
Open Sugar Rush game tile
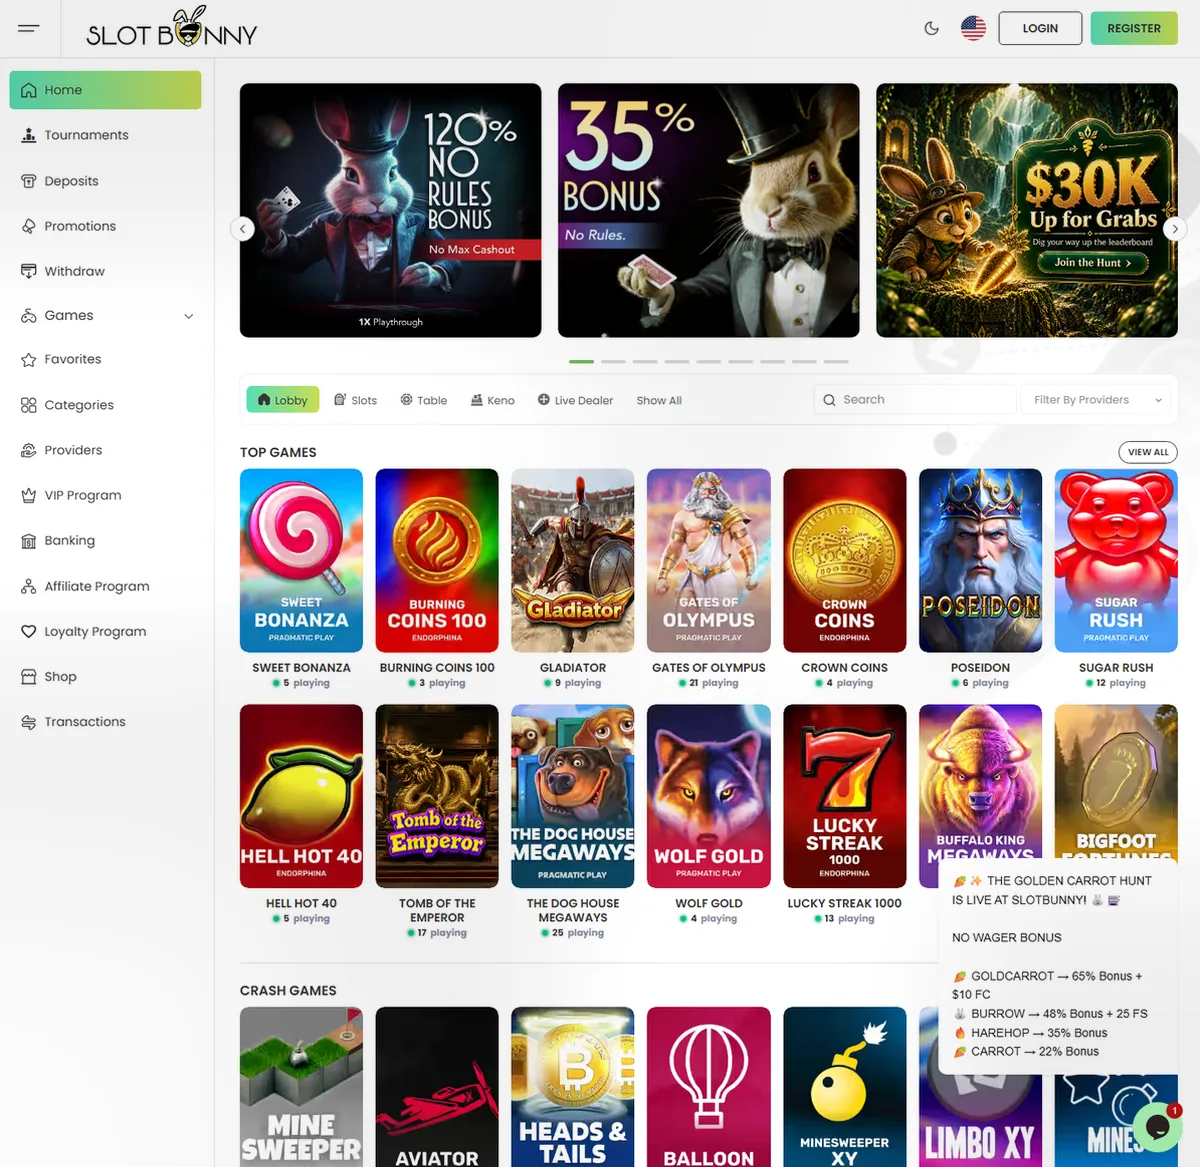point(1116,561)
